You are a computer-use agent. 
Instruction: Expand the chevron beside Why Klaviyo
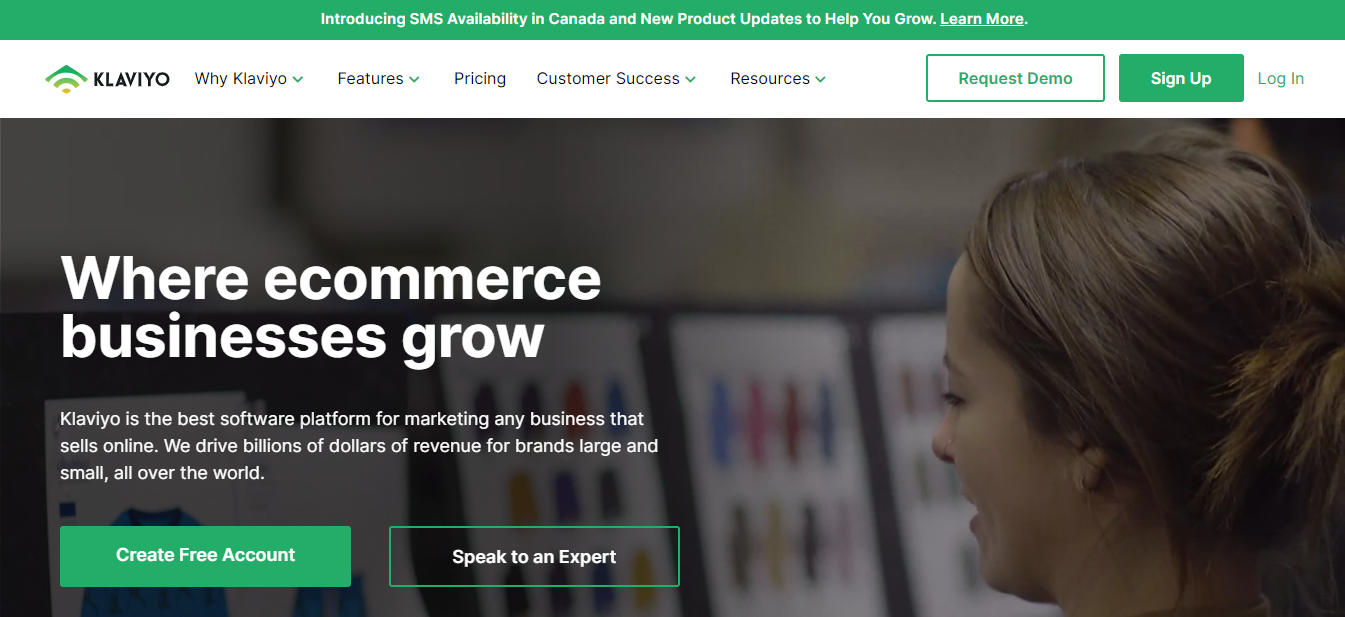pos(298,79)
